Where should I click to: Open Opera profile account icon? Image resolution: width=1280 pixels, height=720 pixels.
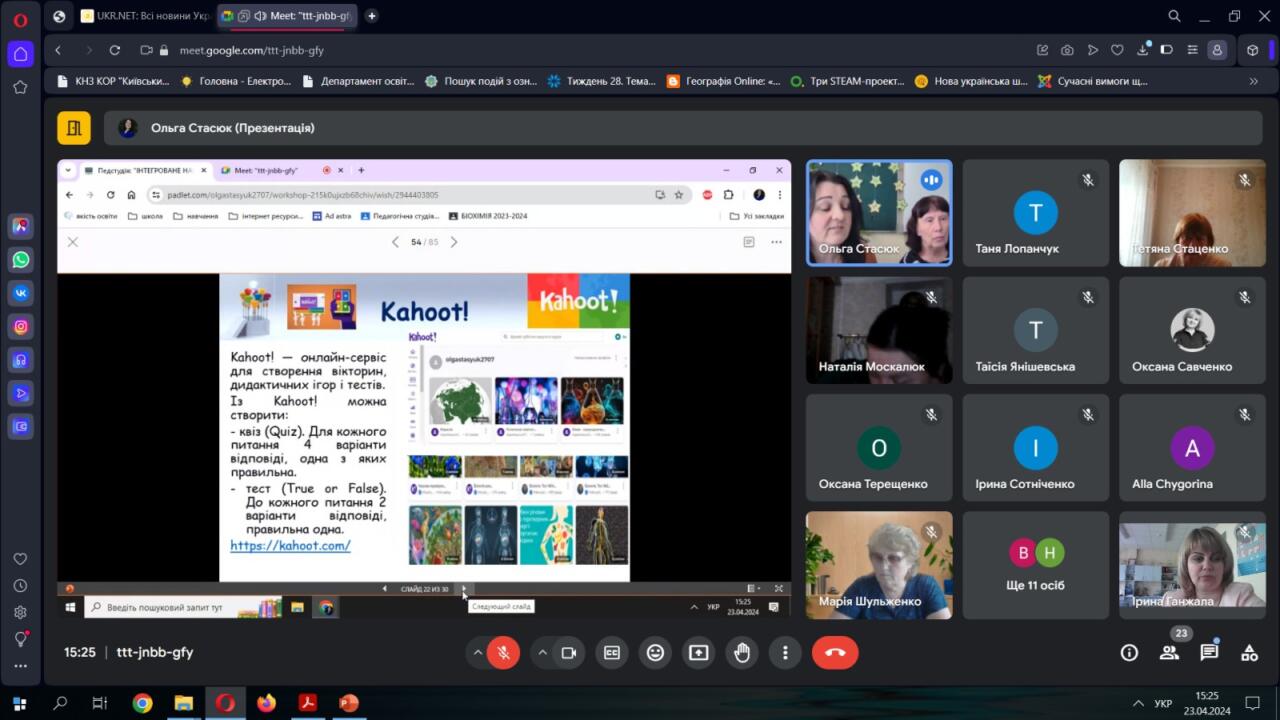(1217, 50)
